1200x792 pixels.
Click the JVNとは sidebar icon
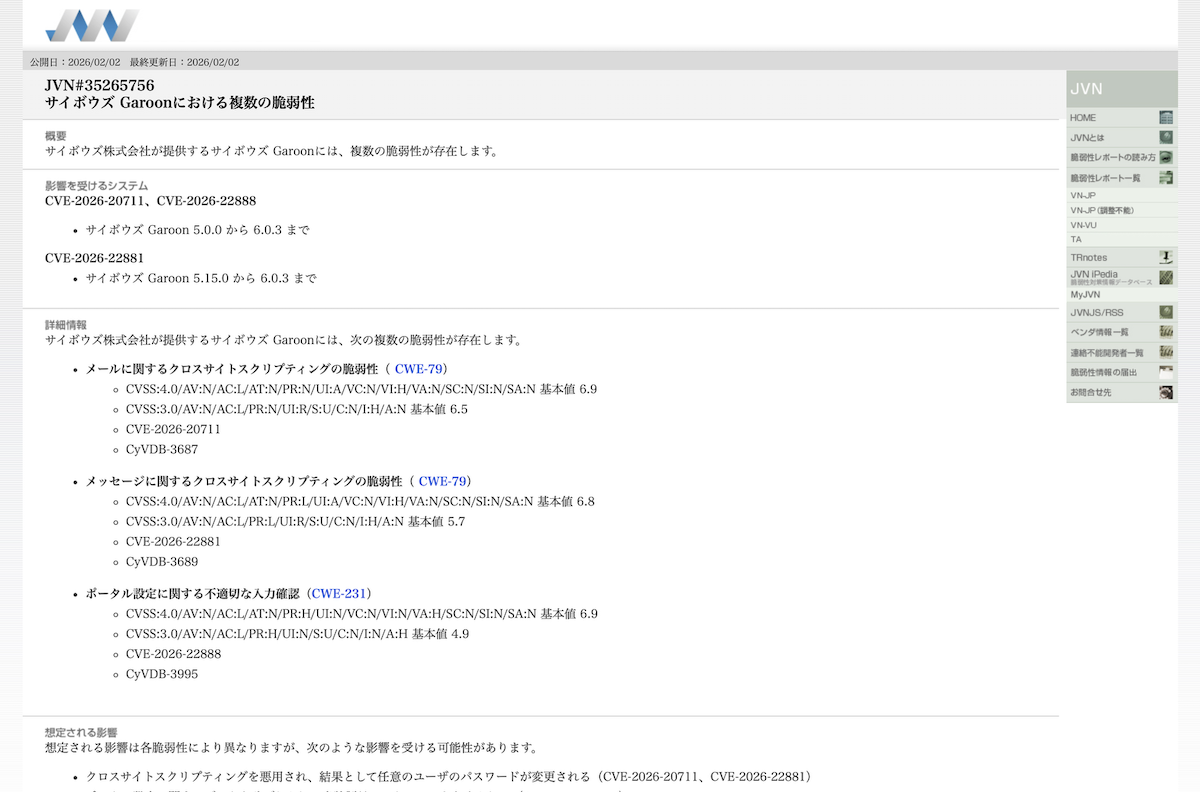tap(1166, 137)
